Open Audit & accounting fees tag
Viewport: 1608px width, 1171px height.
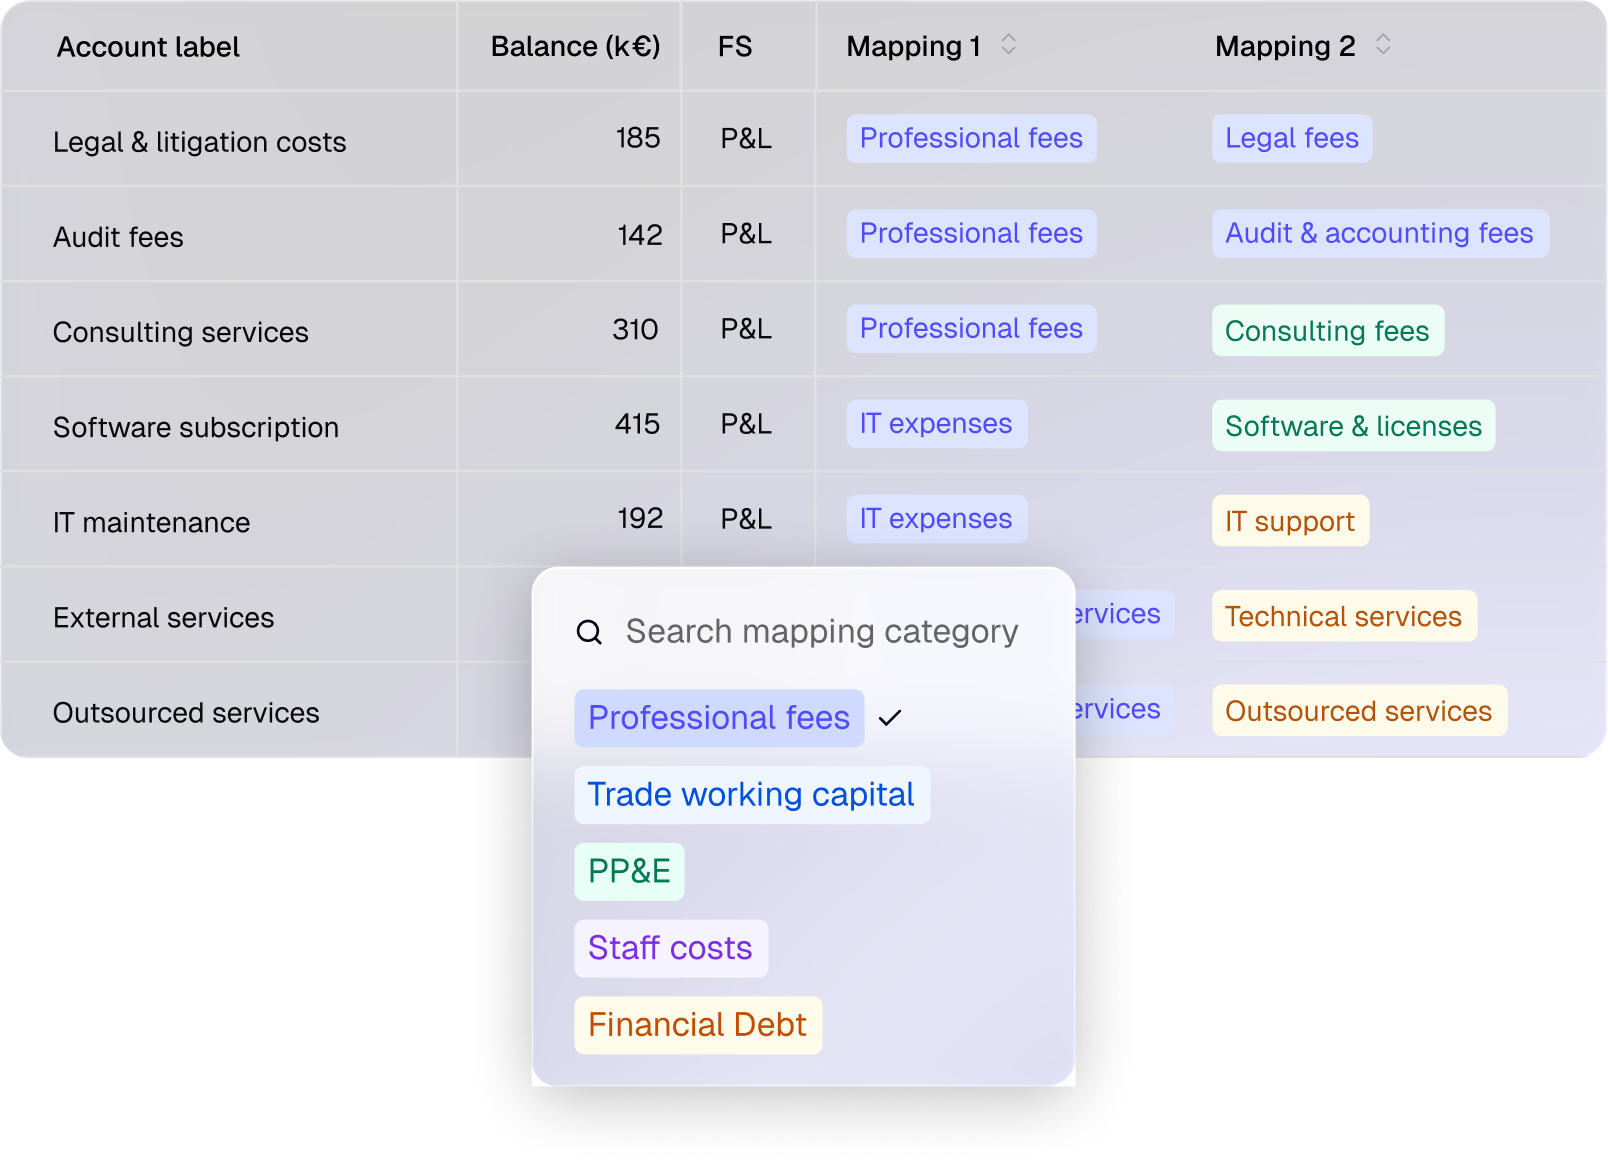point(1380,233)
